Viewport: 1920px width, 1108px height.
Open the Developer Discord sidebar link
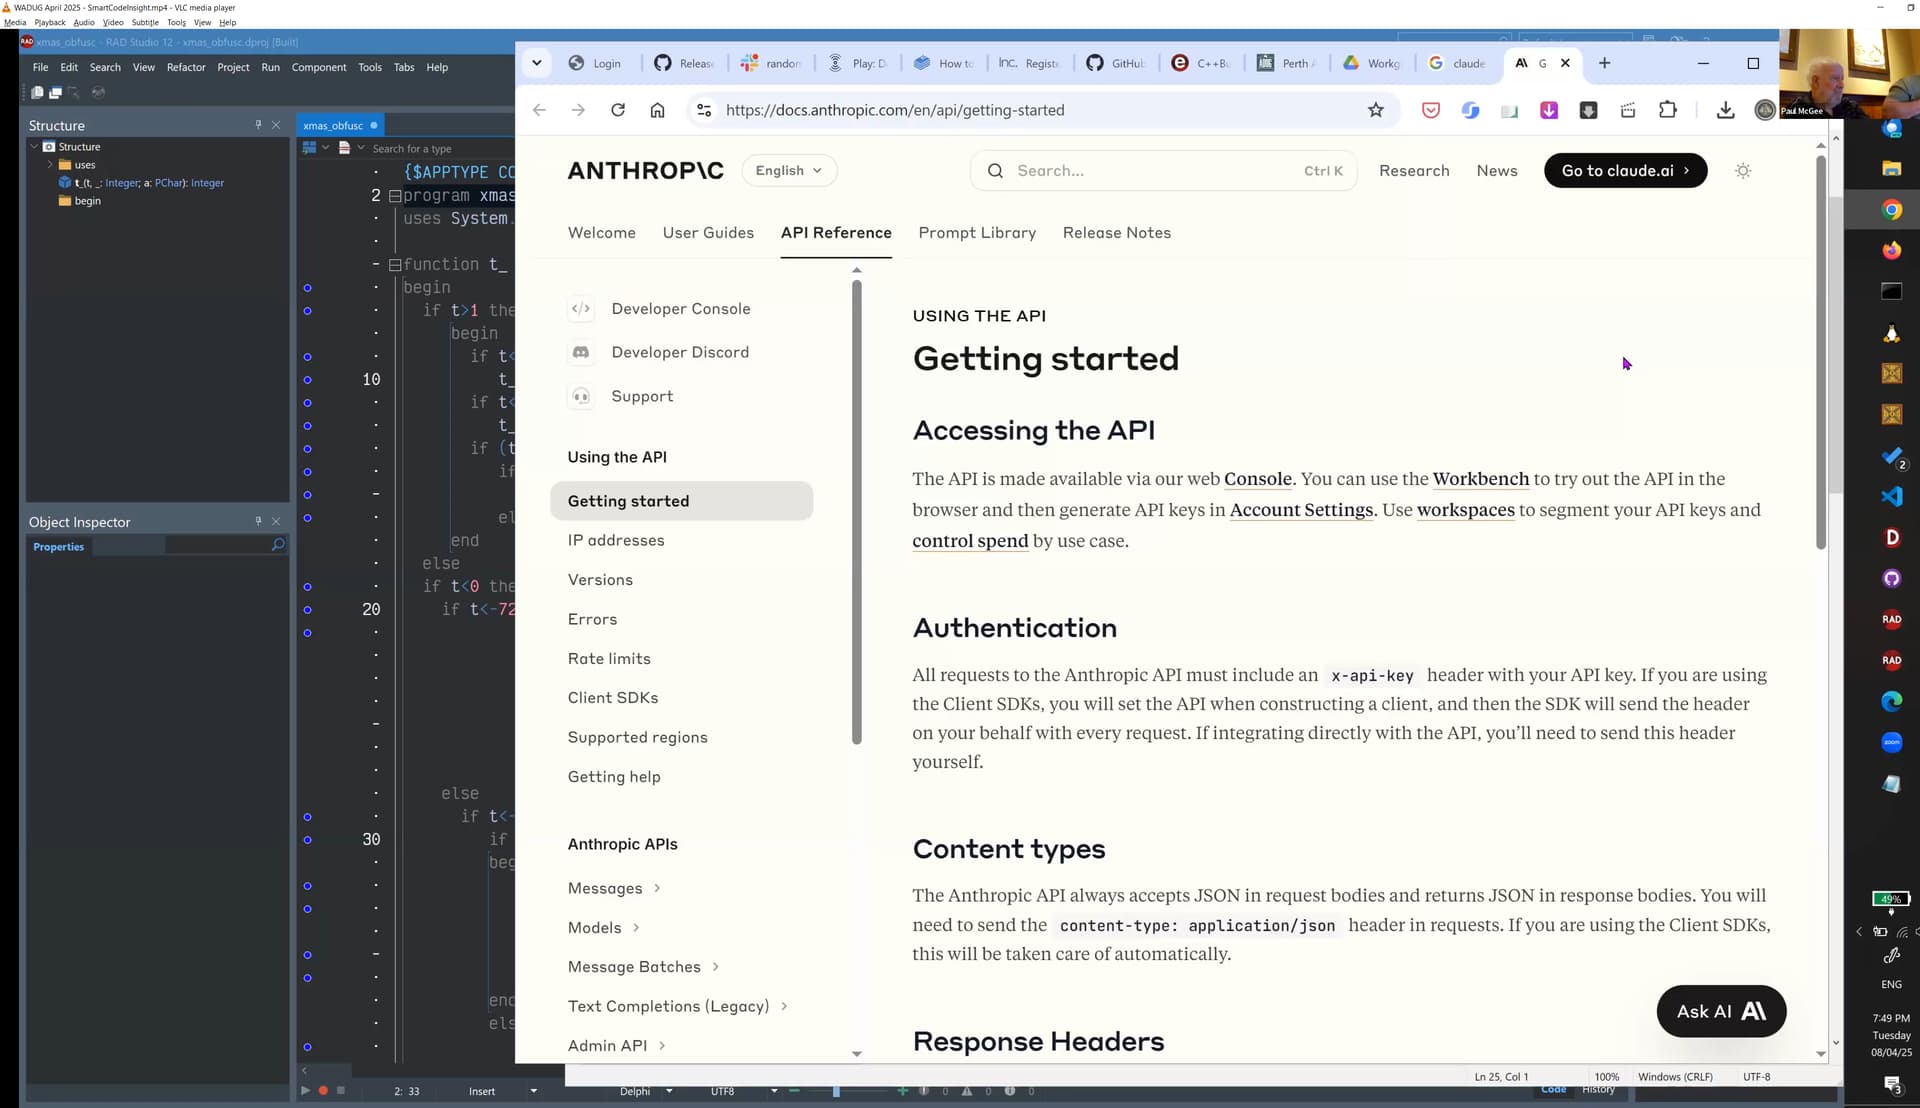click(679, 352)
